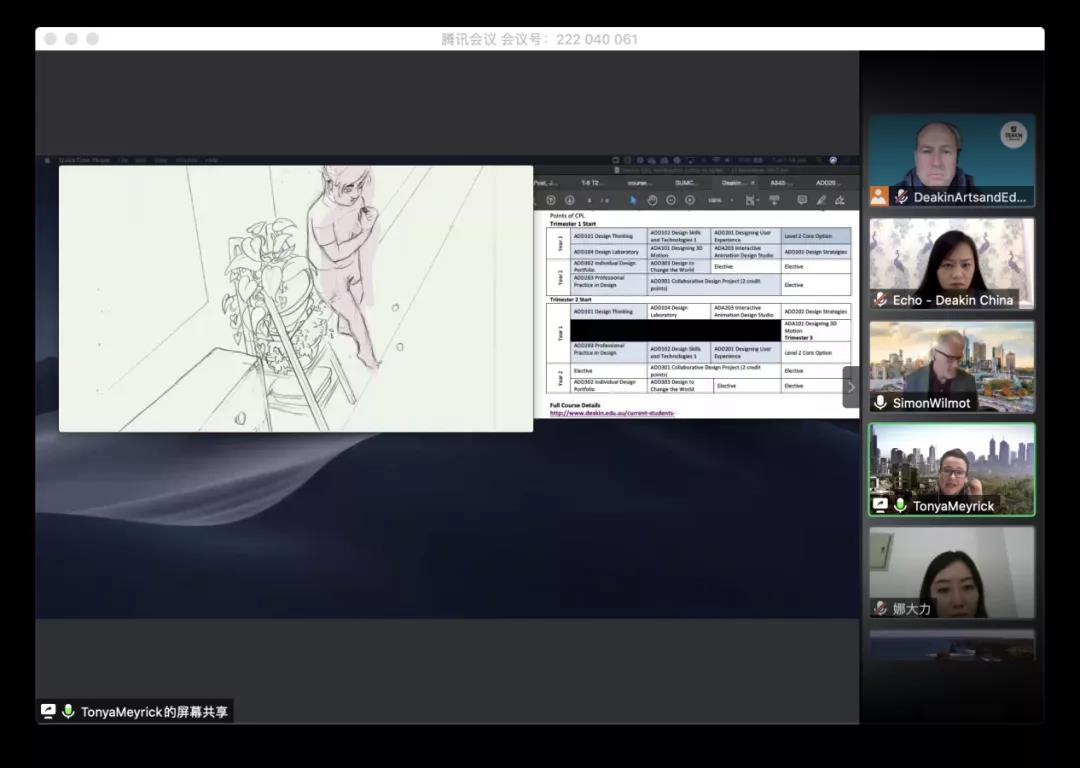Expand the side panel arrow on document edge
This screenshot has width=1080, height=768.
click(x=851, y=387)
